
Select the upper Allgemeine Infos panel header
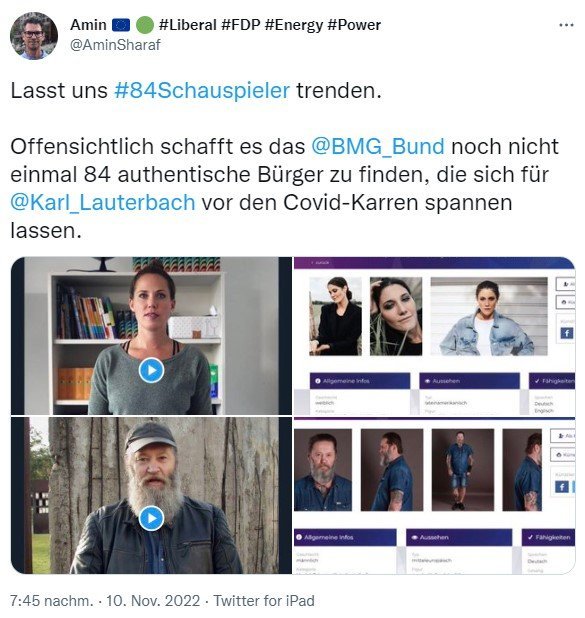click(360, 381)
